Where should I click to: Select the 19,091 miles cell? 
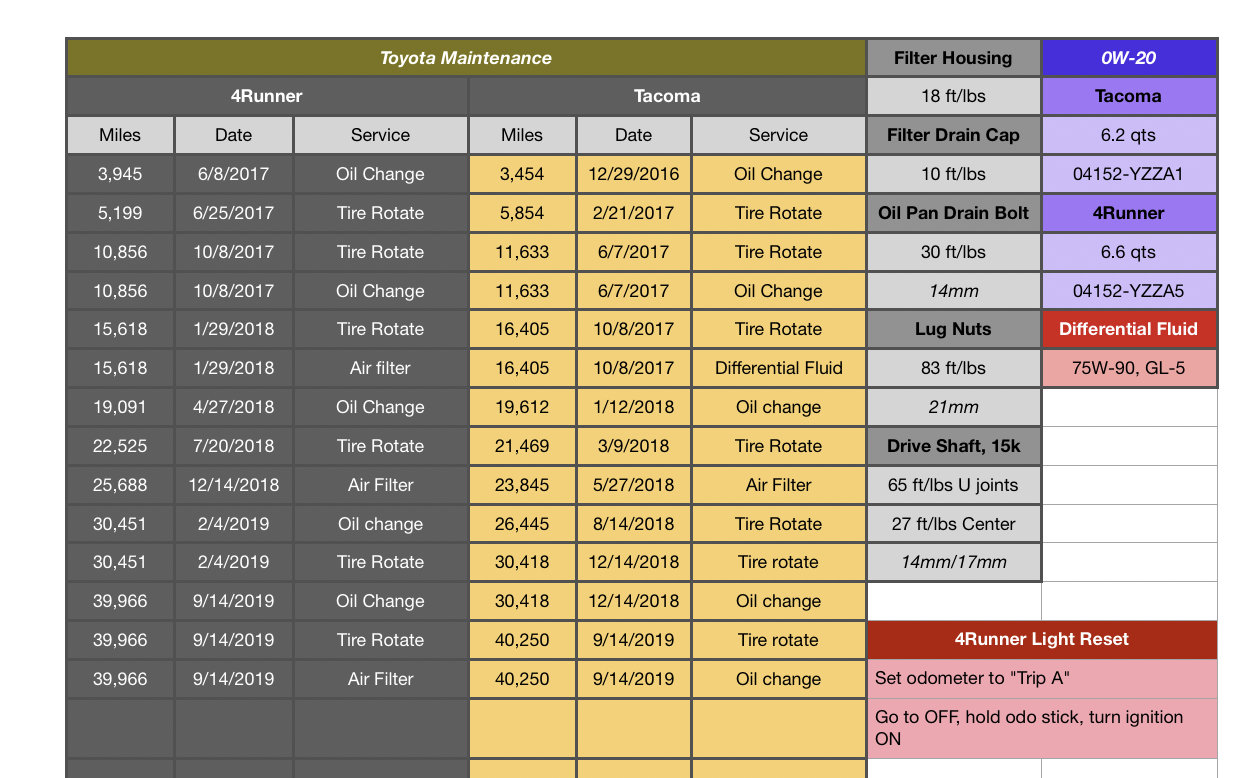point(120,407)
